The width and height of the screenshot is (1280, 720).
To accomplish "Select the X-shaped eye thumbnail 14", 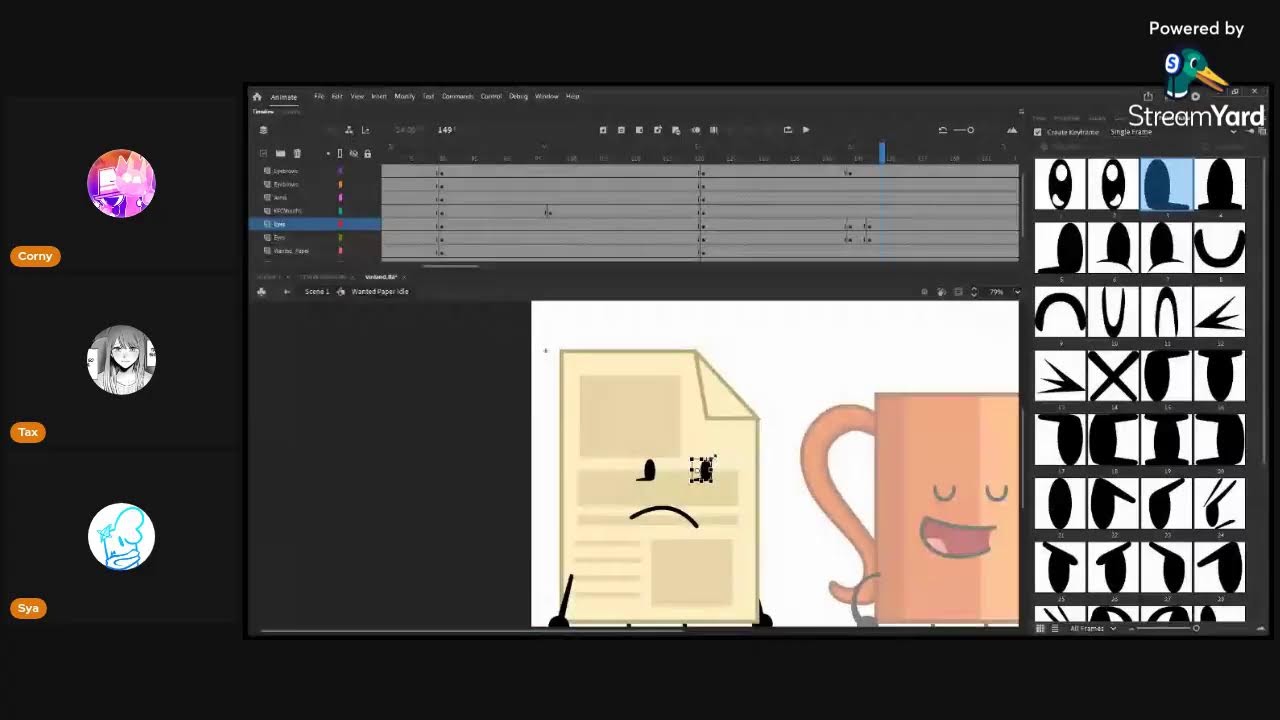I will pos(1113,375).
